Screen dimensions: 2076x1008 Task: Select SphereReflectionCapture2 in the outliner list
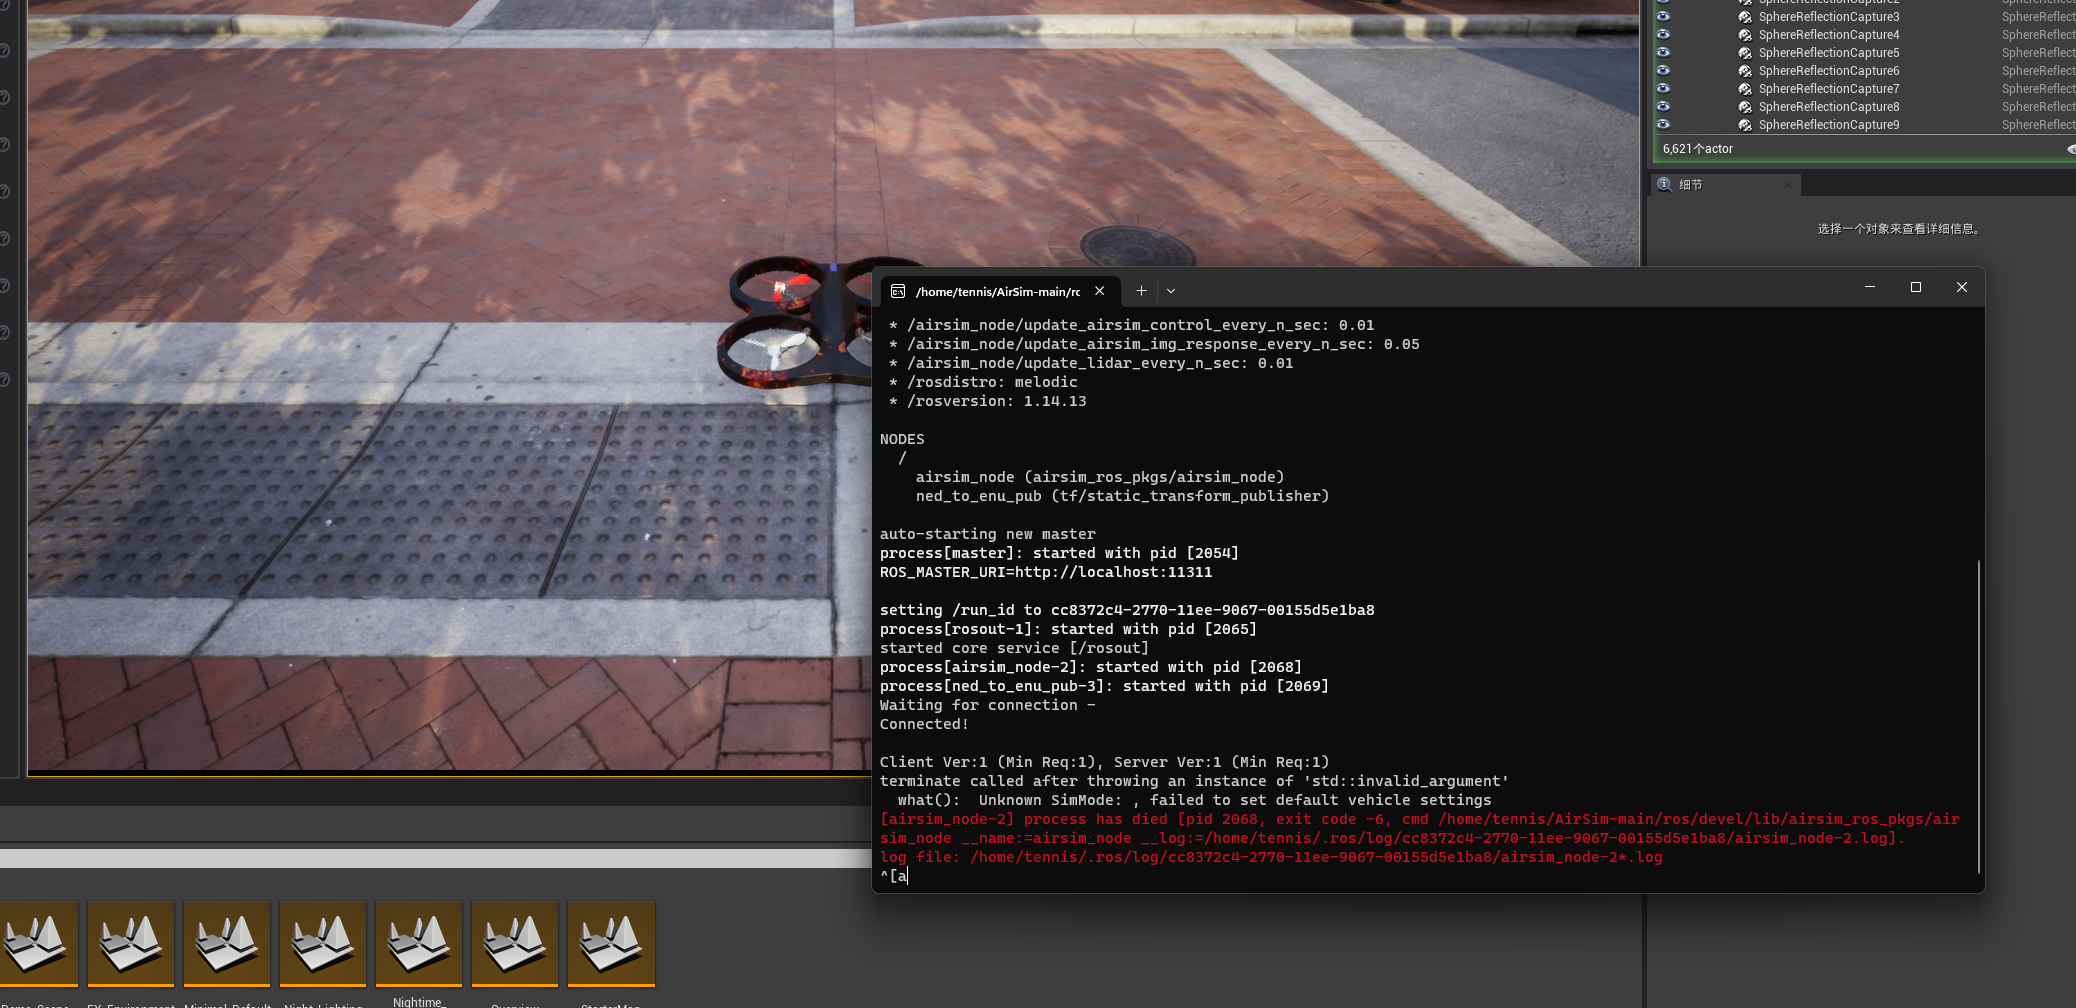1829,2
